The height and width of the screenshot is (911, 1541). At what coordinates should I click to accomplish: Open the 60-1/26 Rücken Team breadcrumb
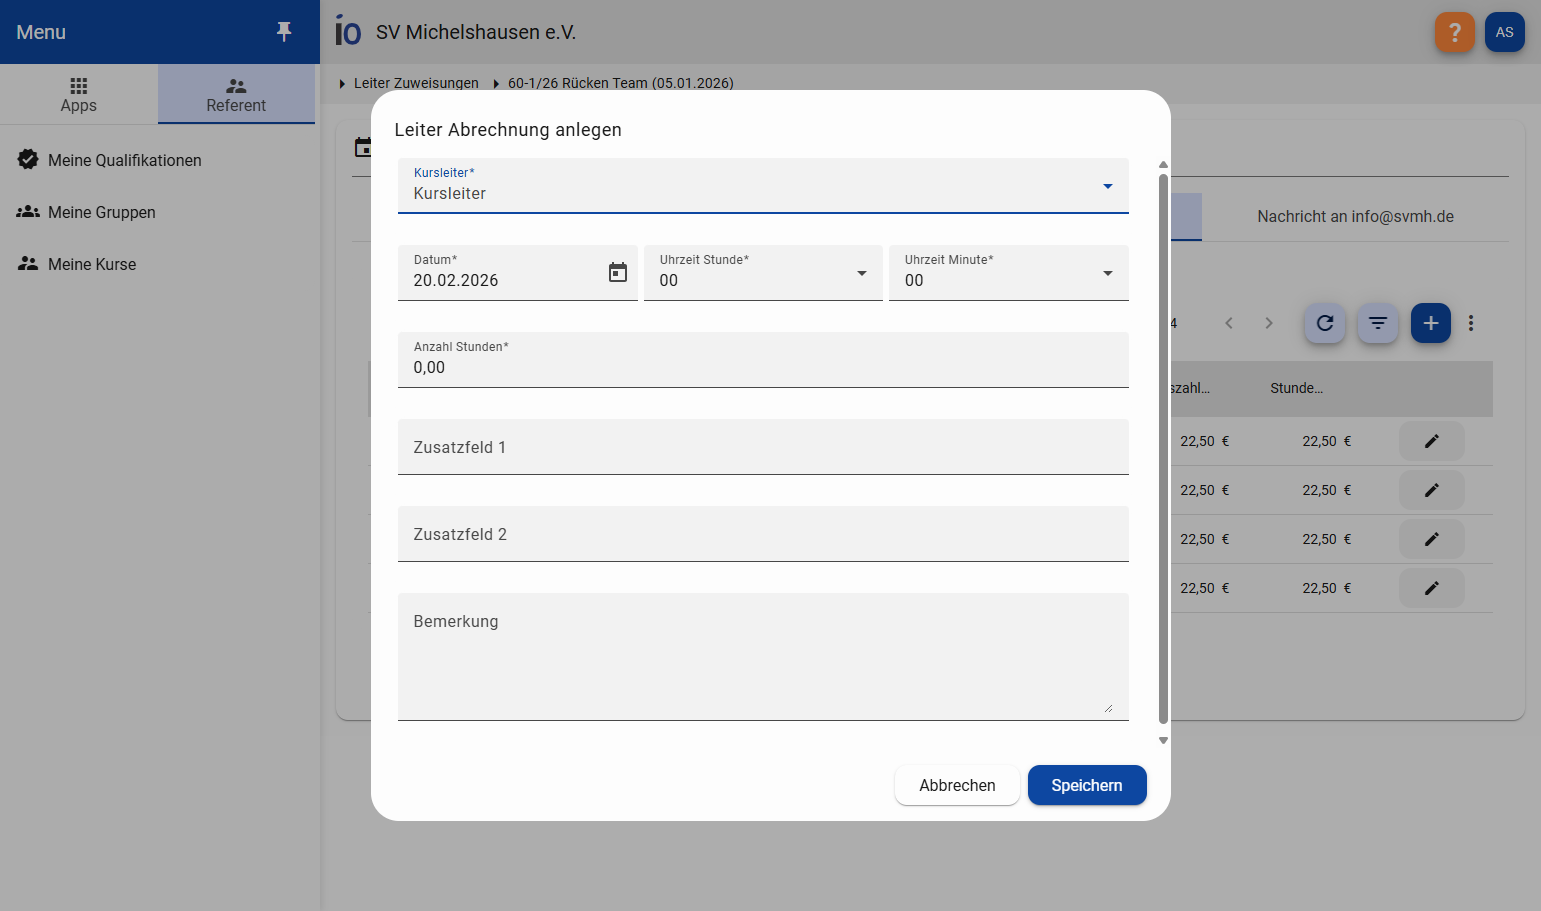click(x=621, y=83)
